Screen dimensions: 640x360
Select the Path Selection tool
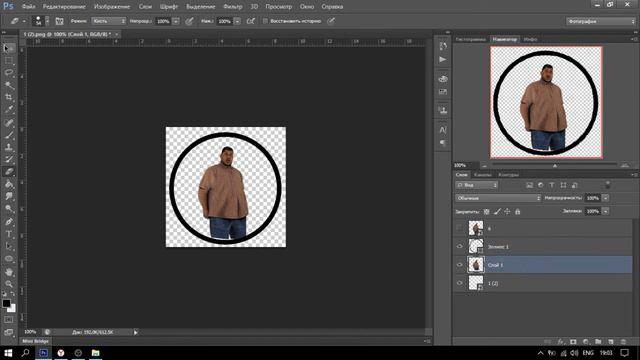point(9,246)
